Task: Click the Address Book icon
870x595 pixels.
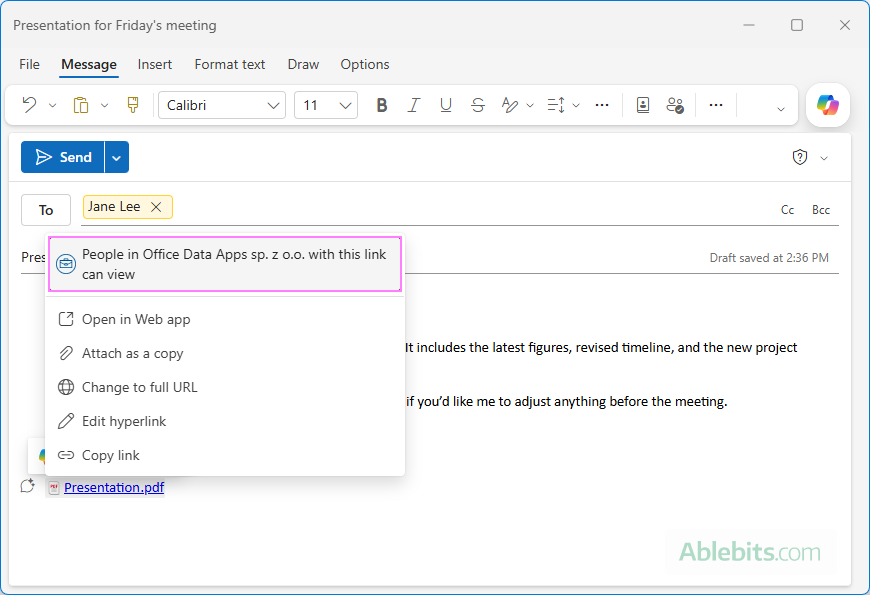Action: 643,105
